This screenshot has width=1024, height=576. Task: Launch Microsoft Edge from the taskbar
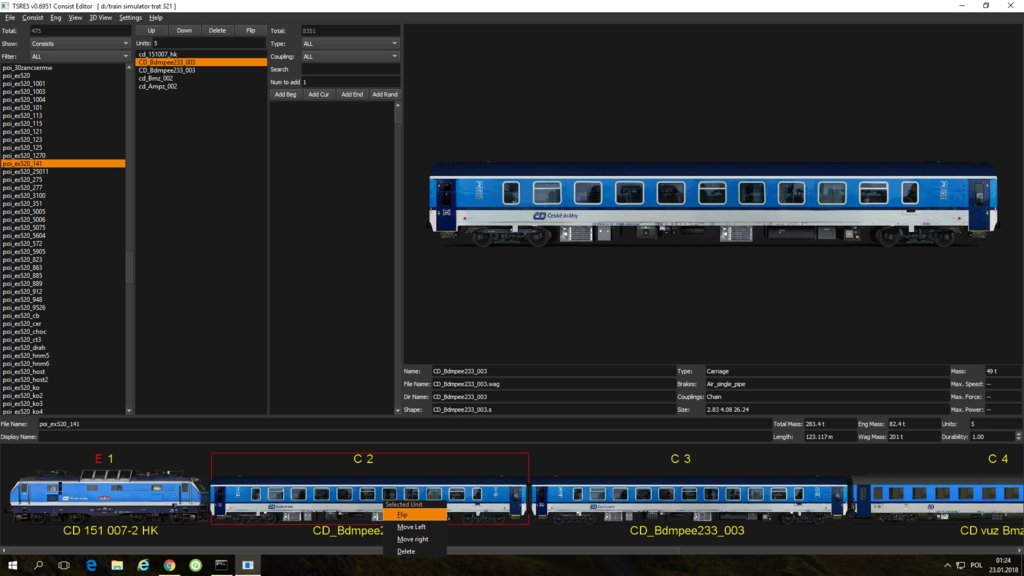pos(91,565)
